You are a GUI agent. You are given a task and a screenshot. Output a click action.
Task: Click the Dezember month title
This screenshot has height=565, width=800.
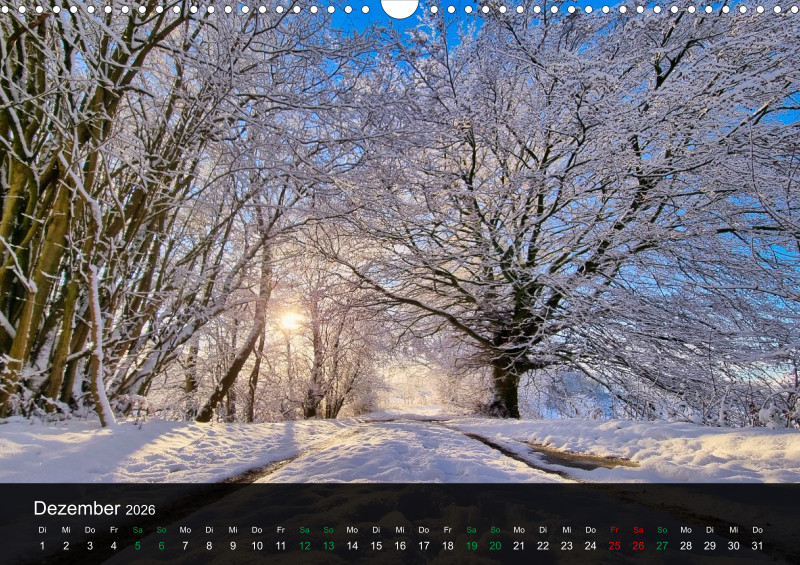coord(76,509)
